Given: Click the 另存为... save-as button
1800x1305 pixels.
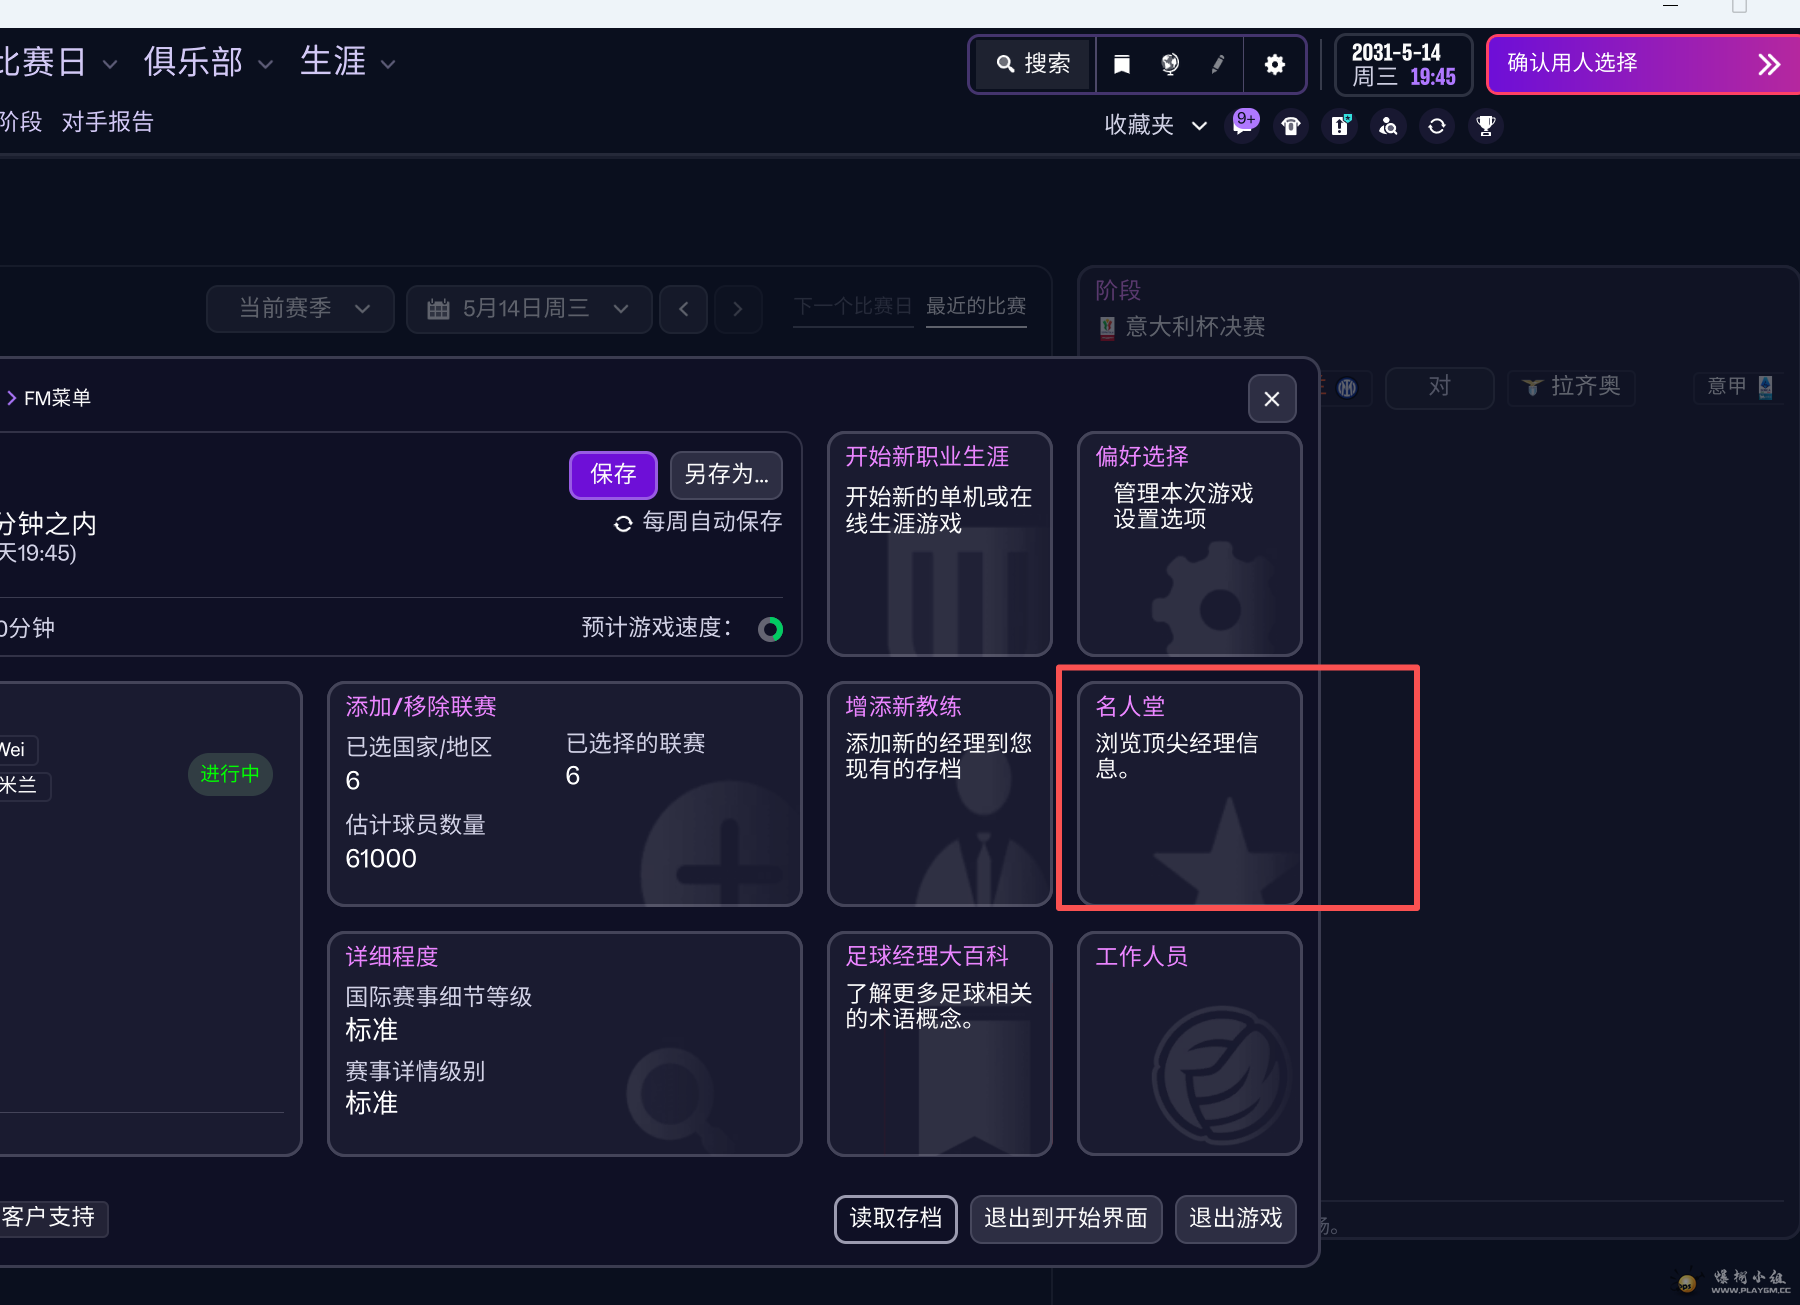Looking at the screenshot, I should (x=726, y=475).
